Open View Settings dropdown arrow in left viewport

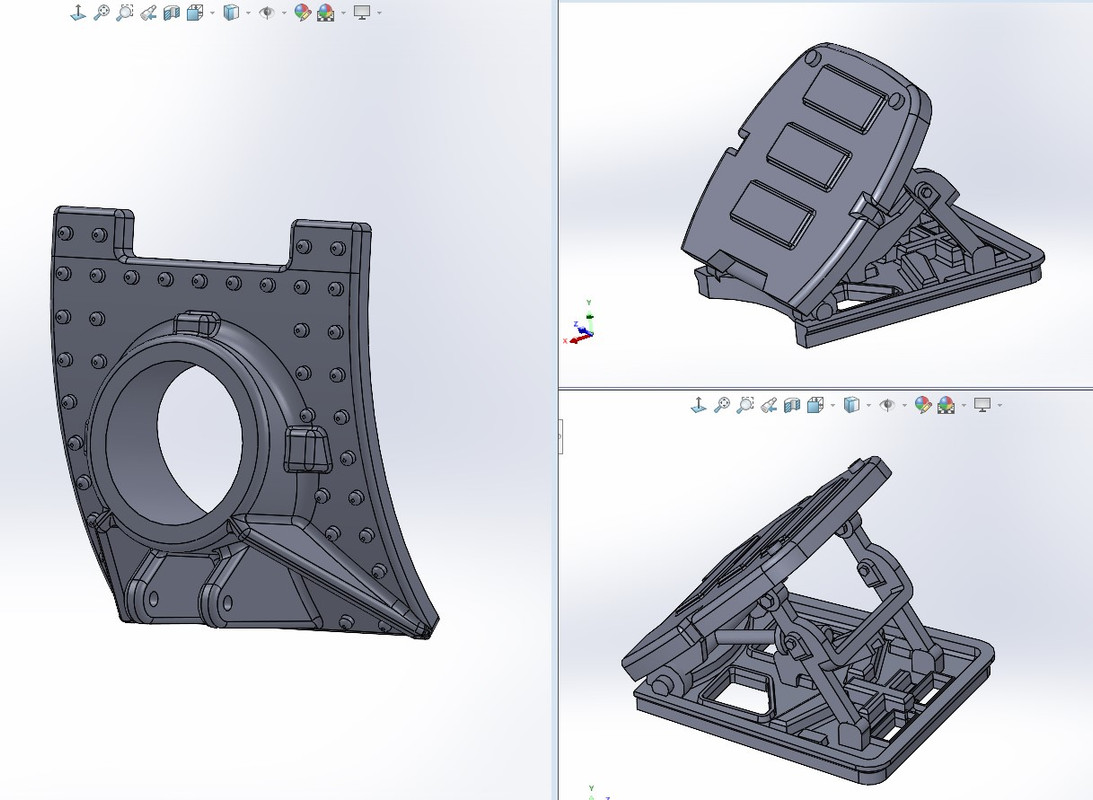[x=379, y=13]
